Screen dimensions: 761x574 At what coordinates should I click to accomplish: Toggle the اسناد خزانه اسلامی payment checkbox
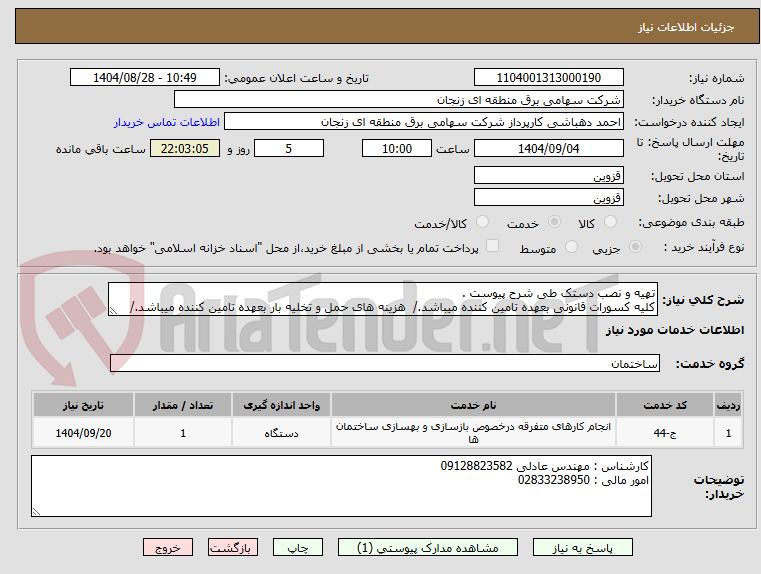pyautogui.click(x=493, y=246)
